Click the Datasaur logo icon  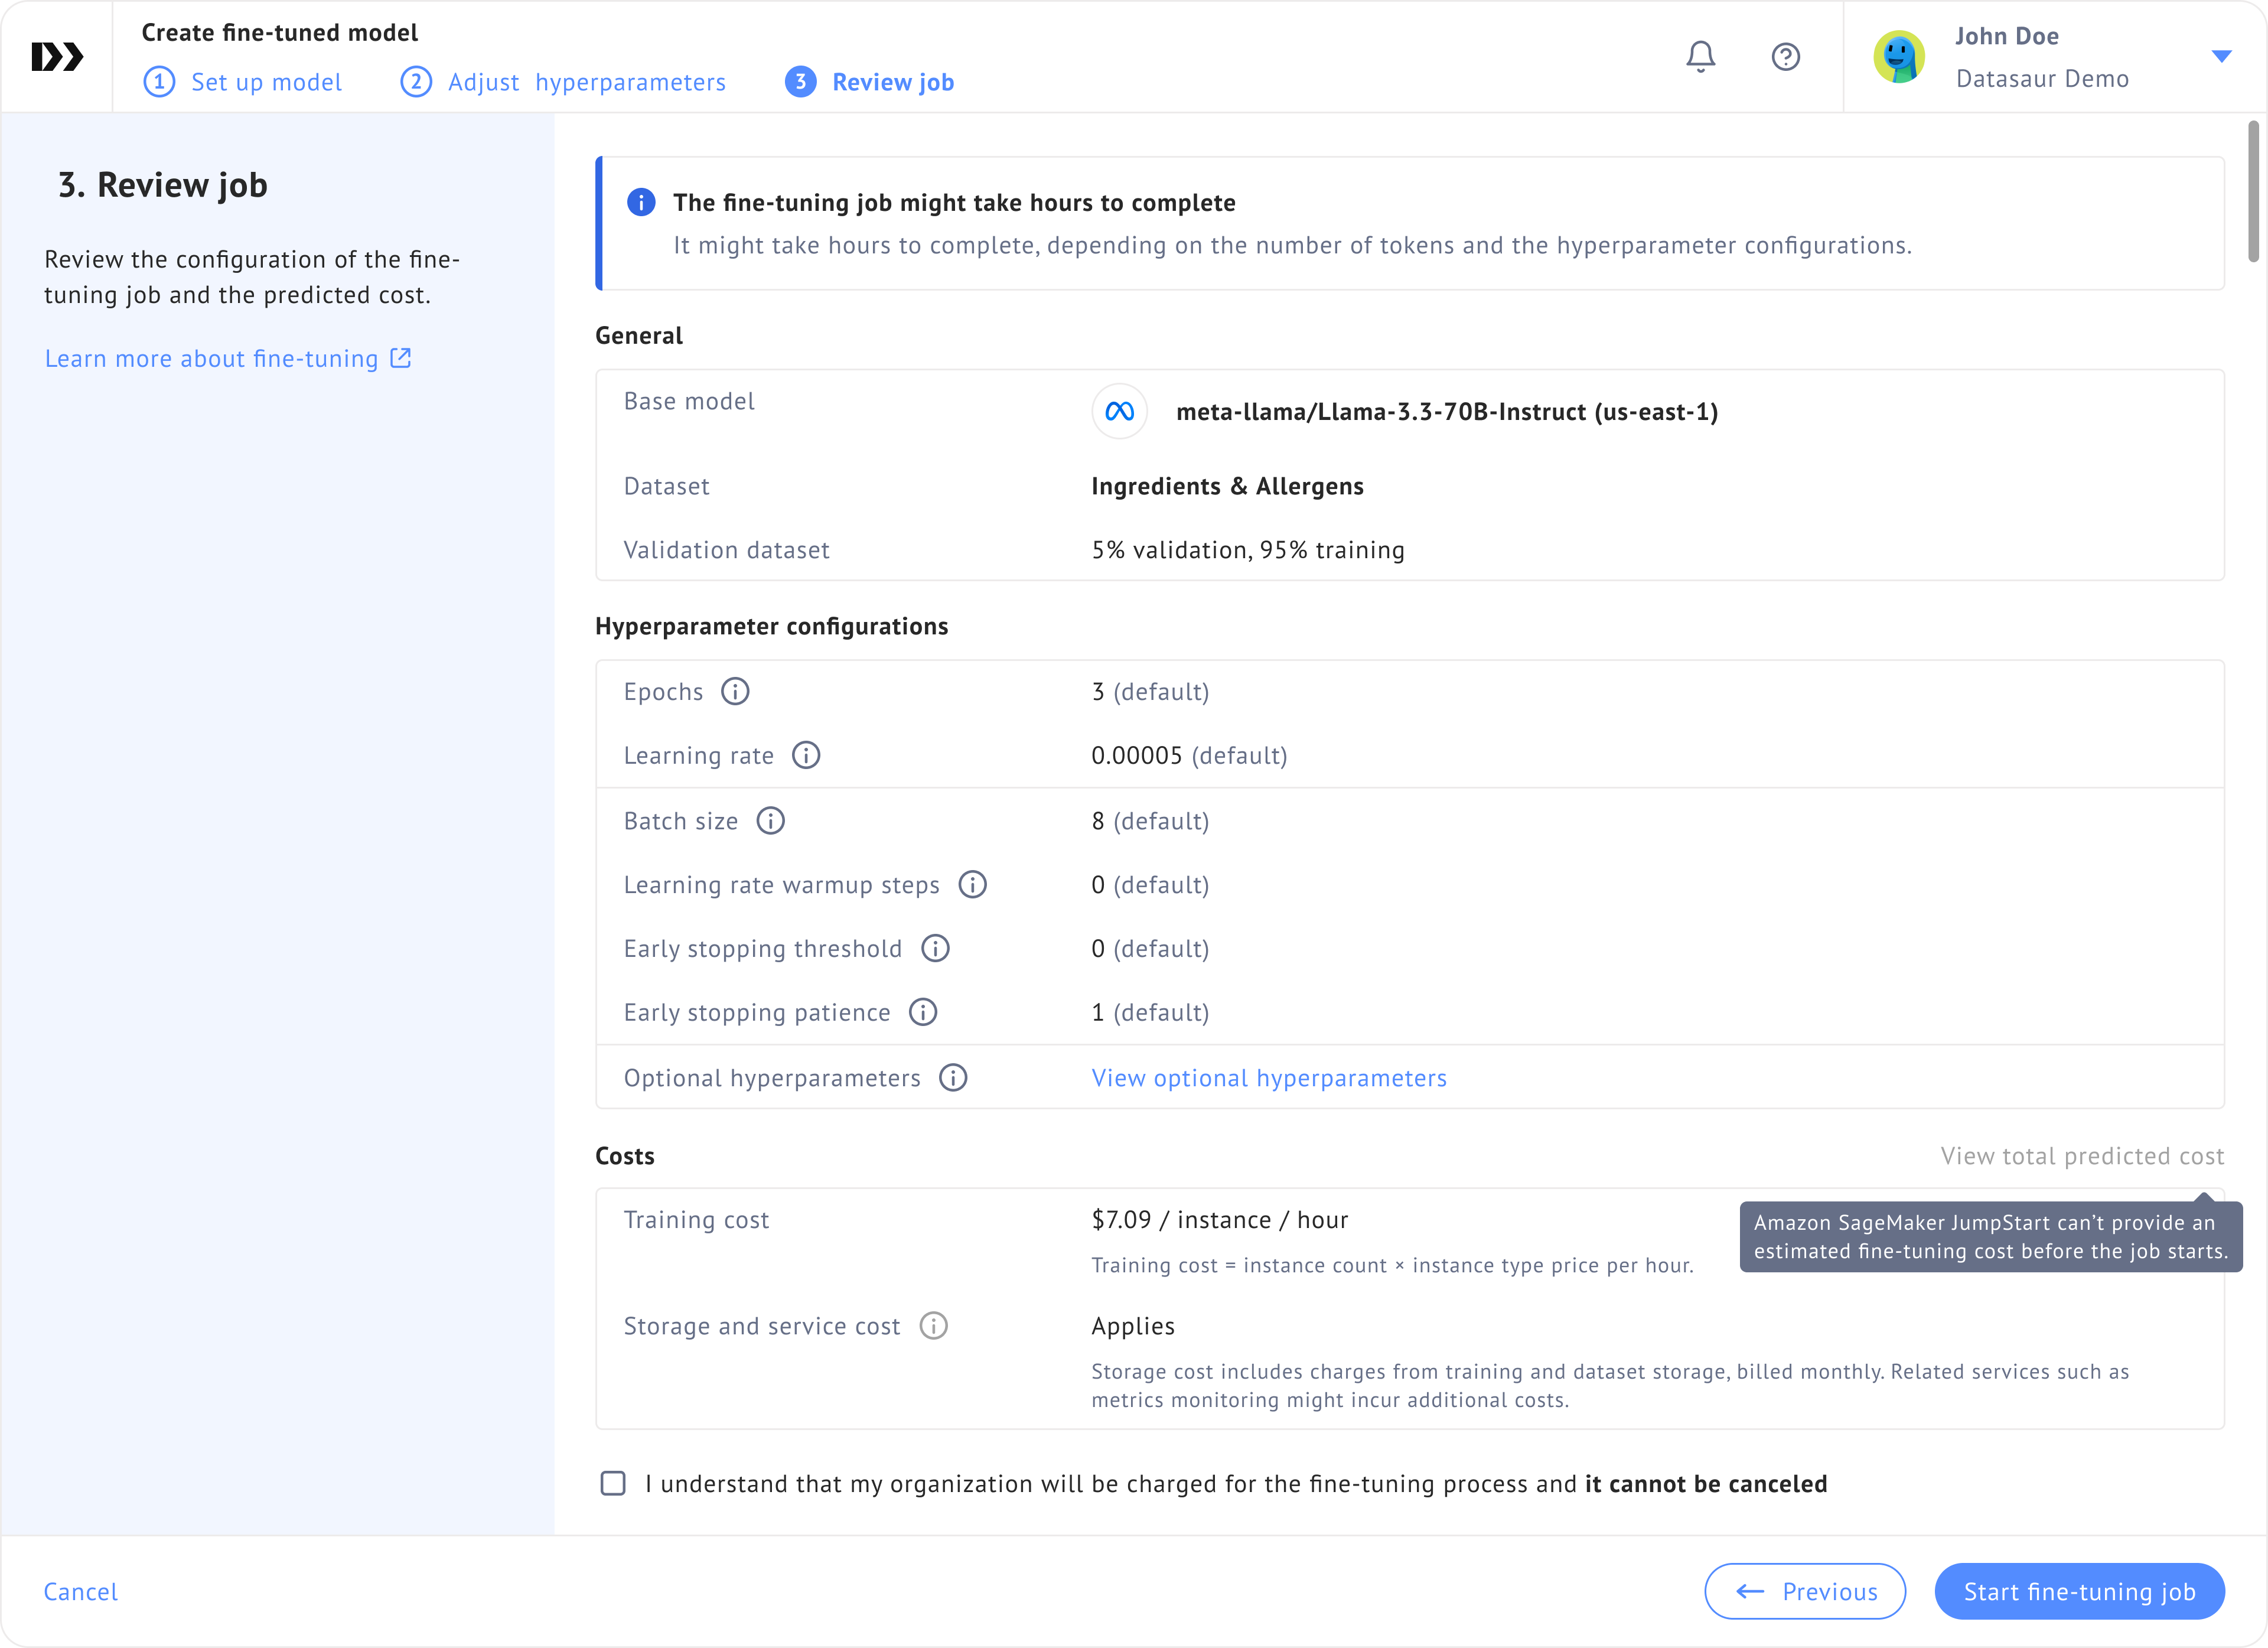pos(56,57)
